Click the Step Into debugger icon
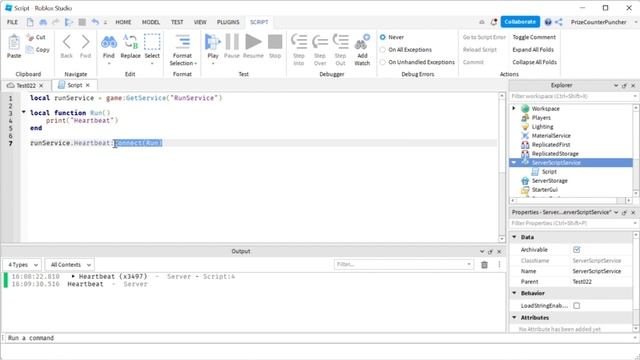Viewport: 640px width, 360px height. coord(299,42)
